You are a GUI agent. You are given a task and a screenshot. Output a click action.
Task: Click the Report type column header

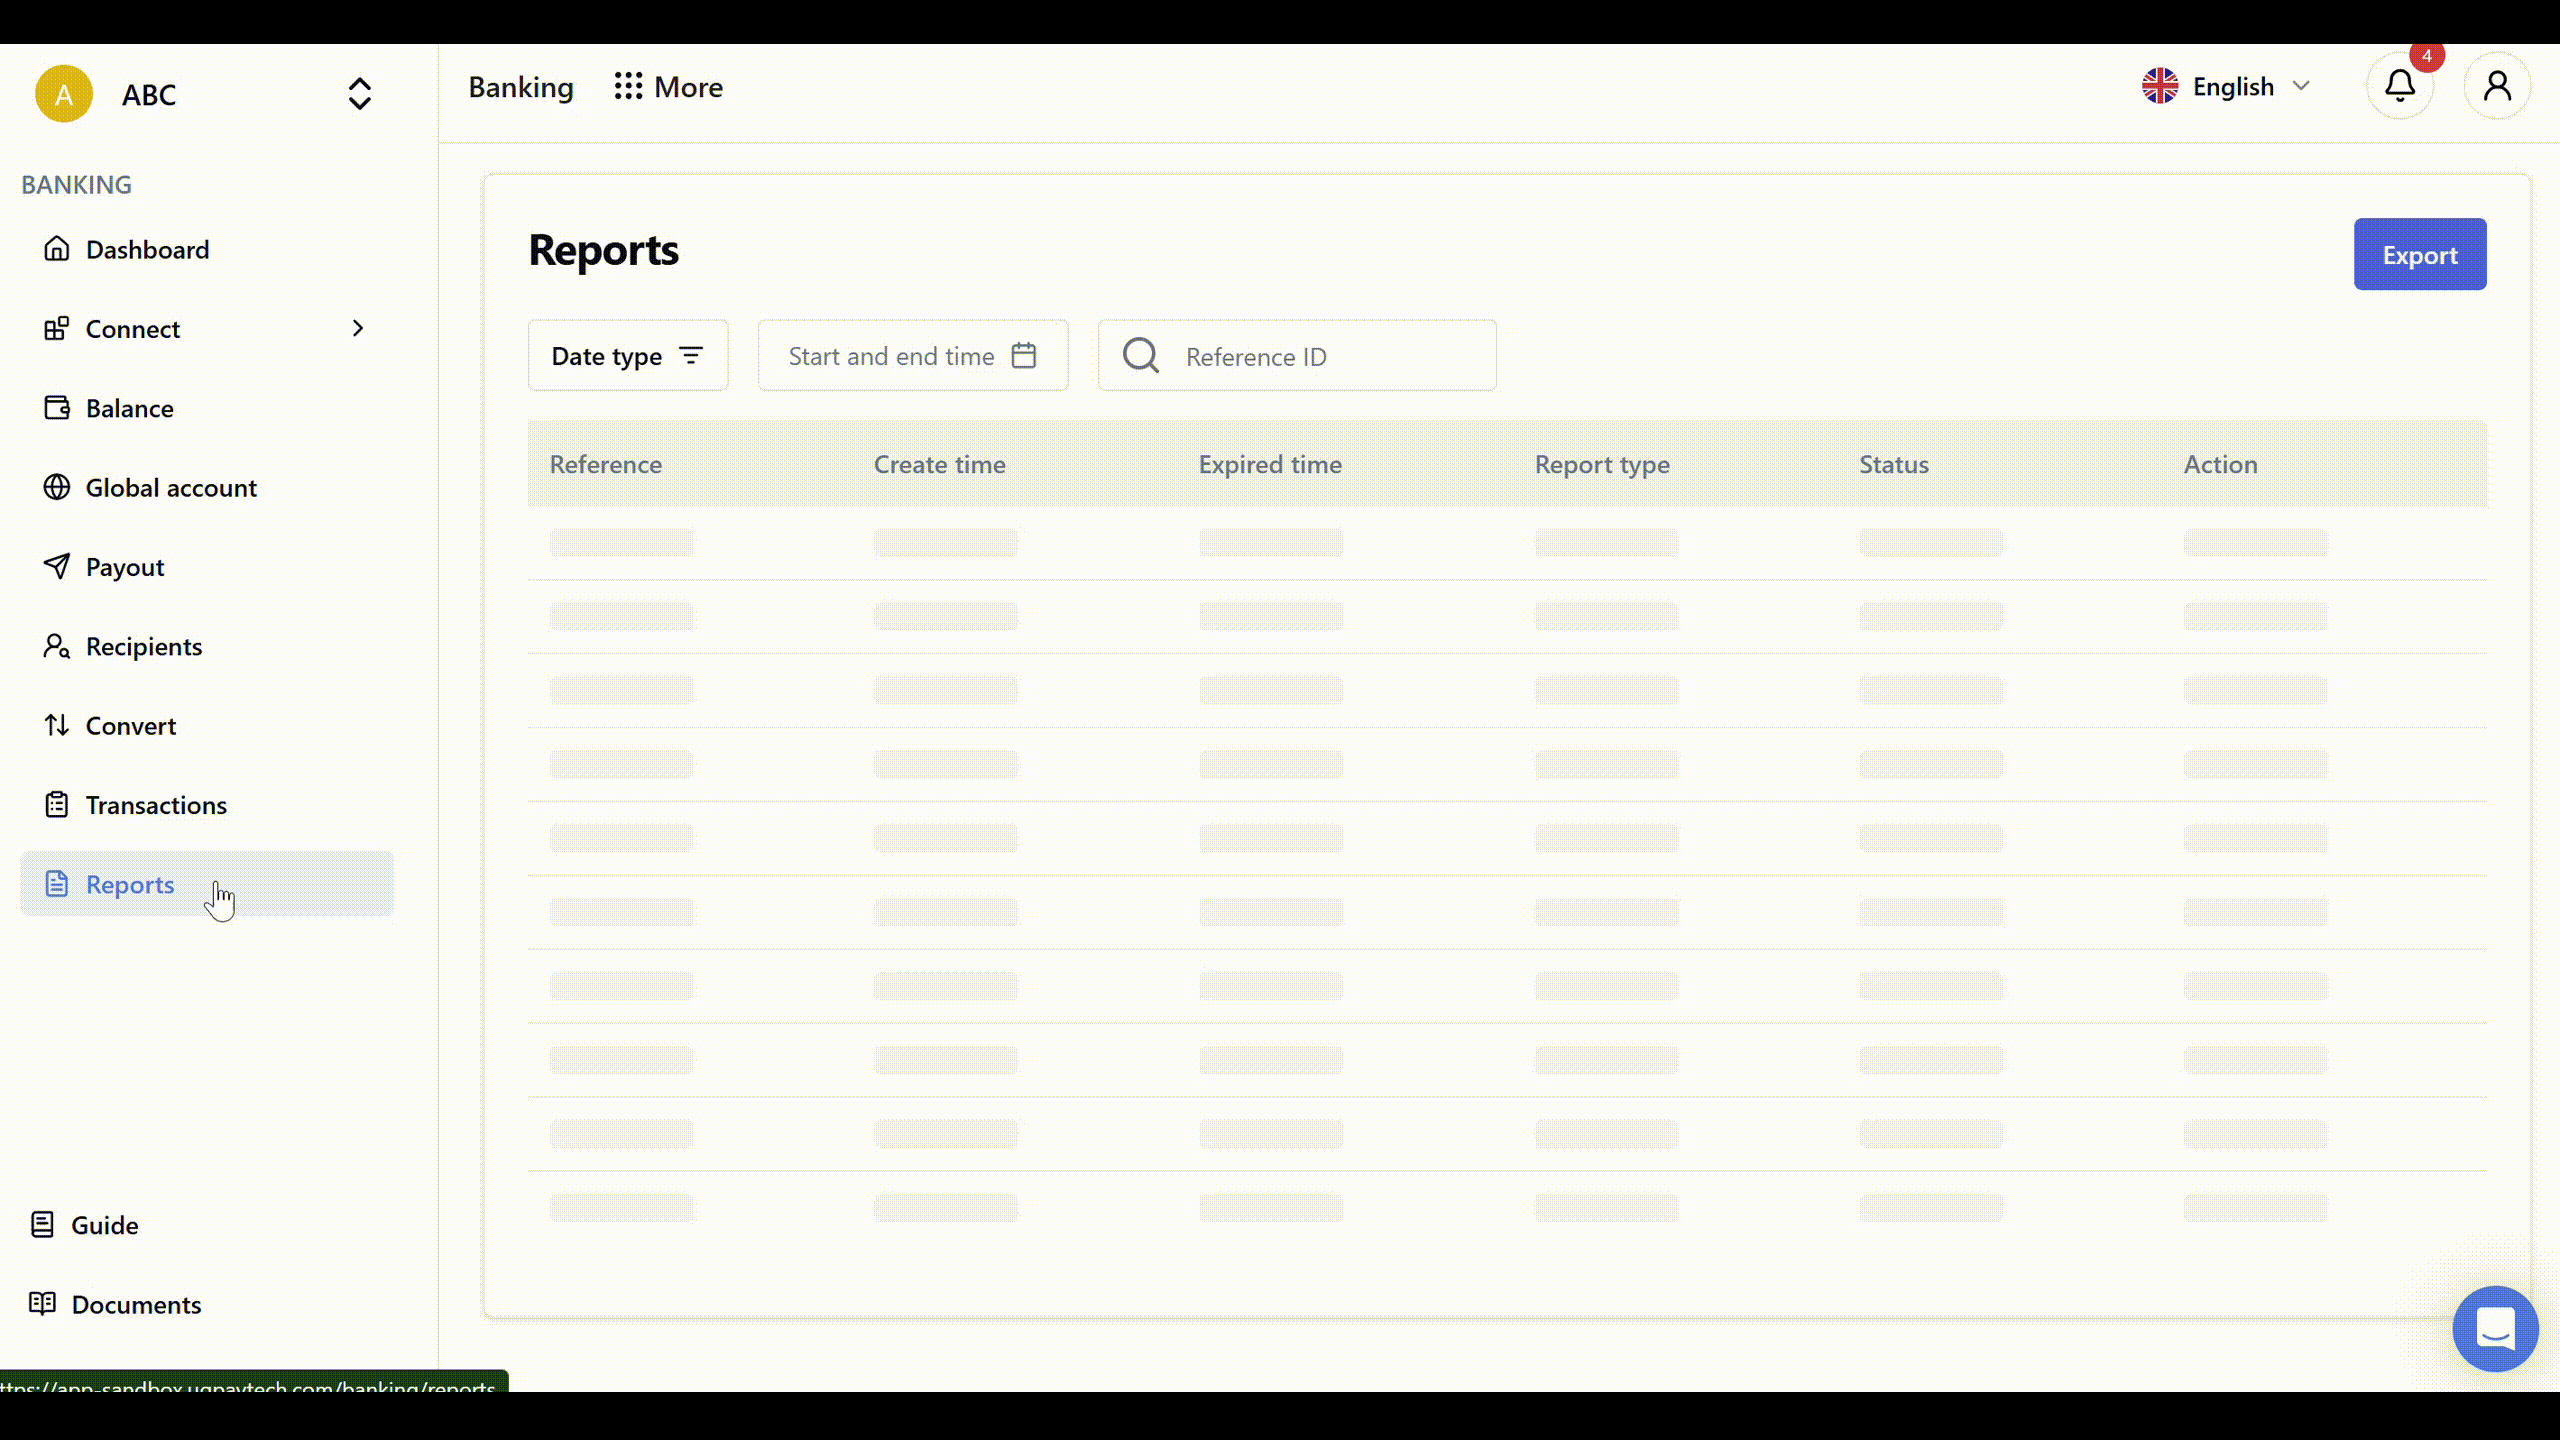1602,465
